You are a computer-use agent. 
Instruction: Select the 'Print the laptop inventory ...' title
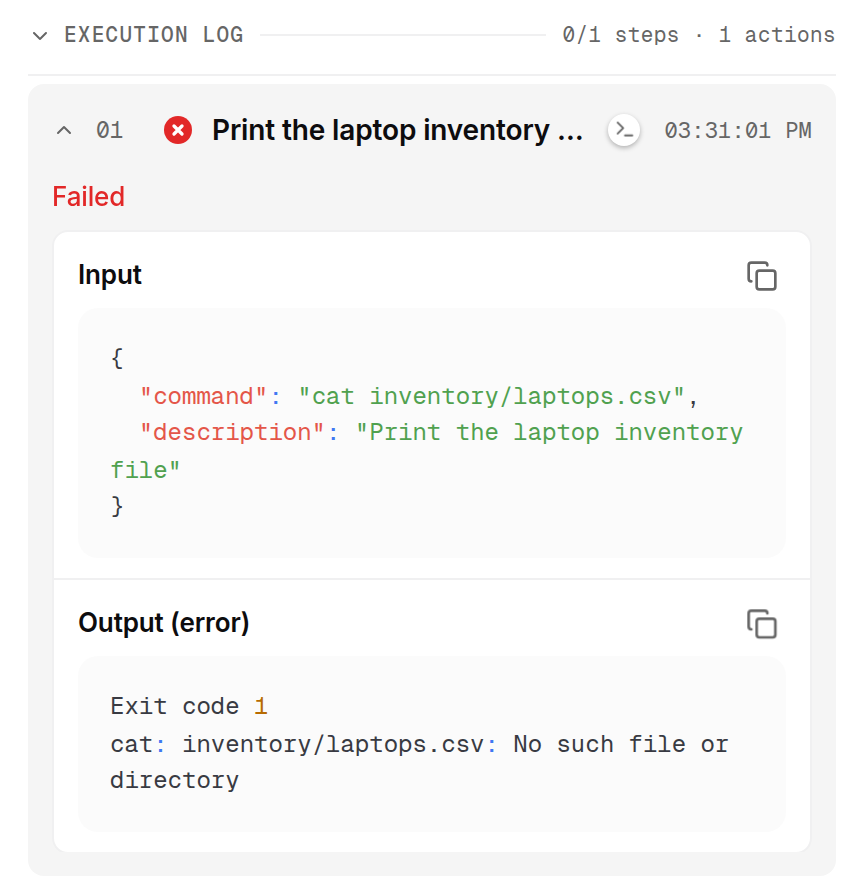tap(397, 130)
